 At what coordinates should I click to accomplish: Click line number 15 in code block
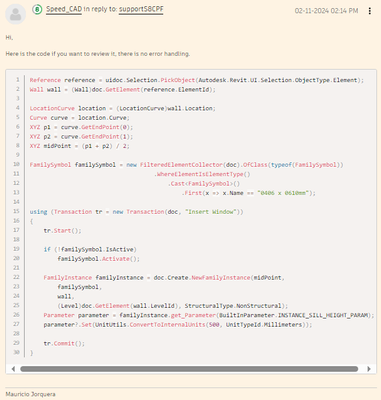[17, 211]
